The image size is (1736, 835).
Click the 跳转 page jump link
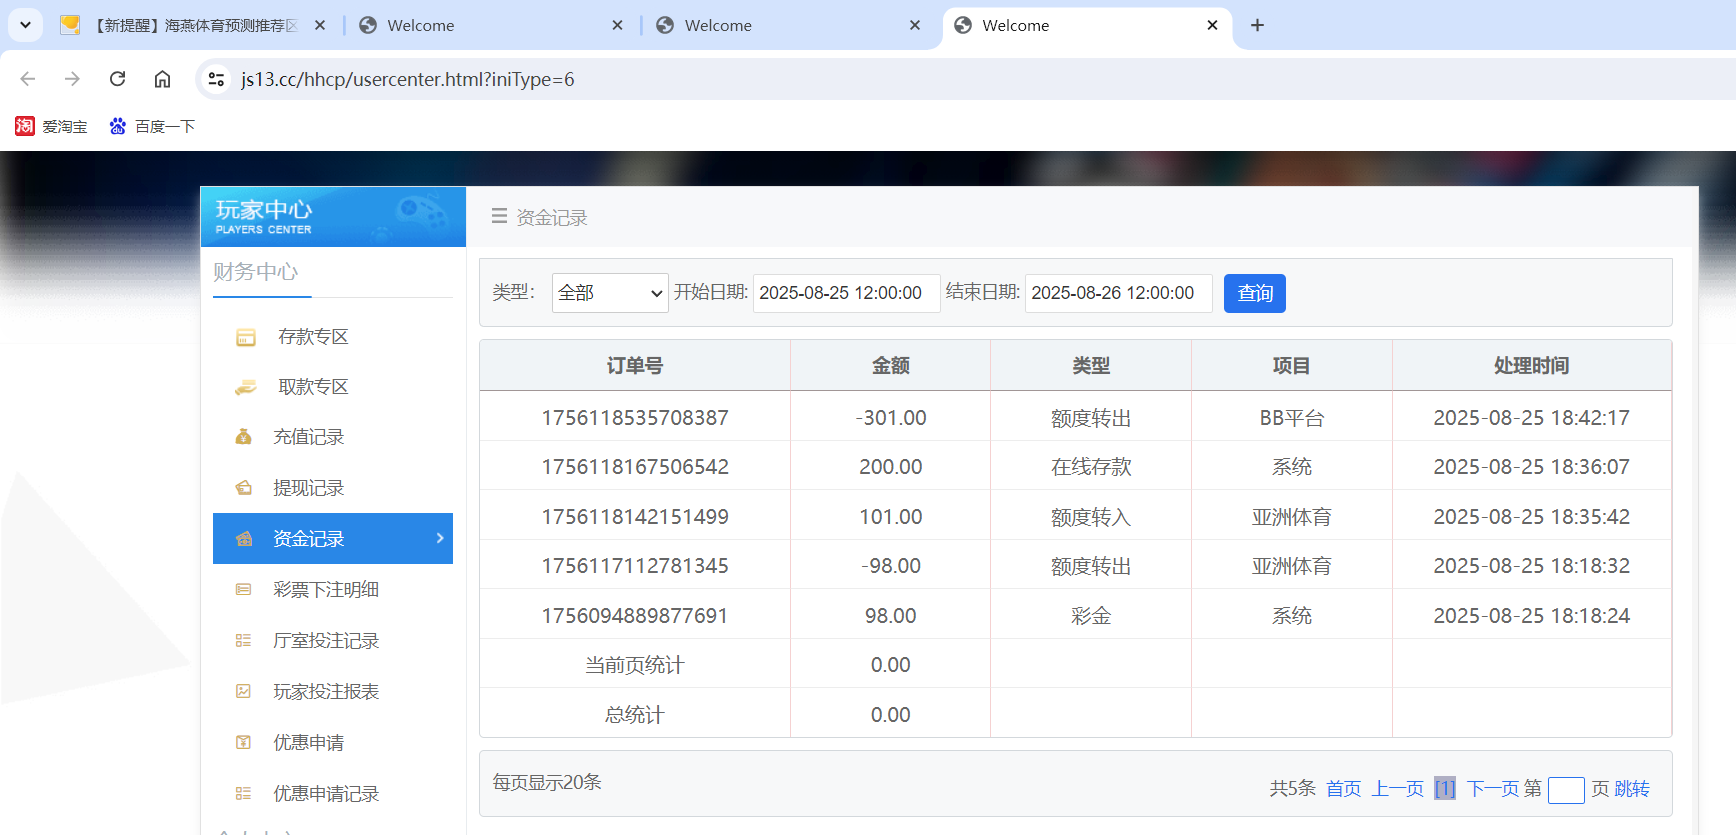(1631, 789)
